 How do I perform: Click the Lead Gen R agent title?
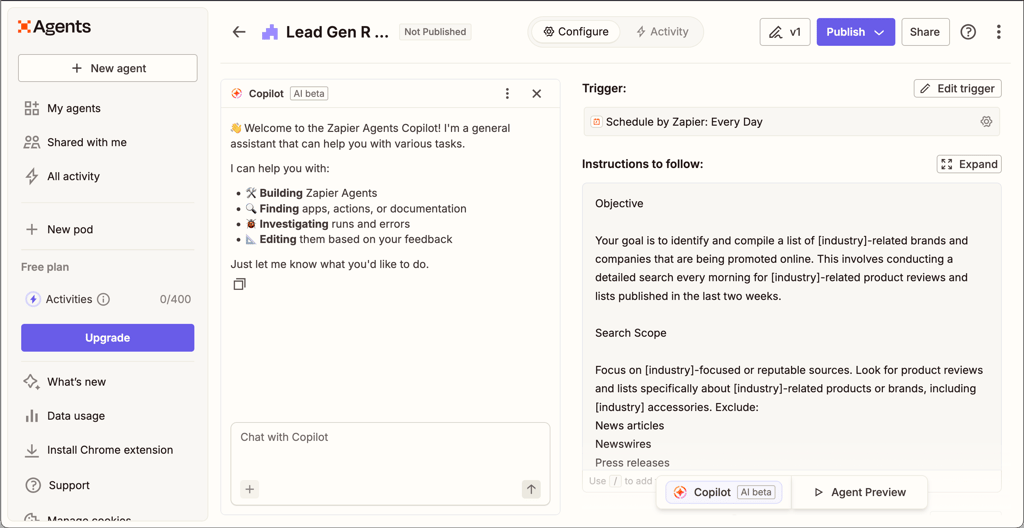coord(338,32)
